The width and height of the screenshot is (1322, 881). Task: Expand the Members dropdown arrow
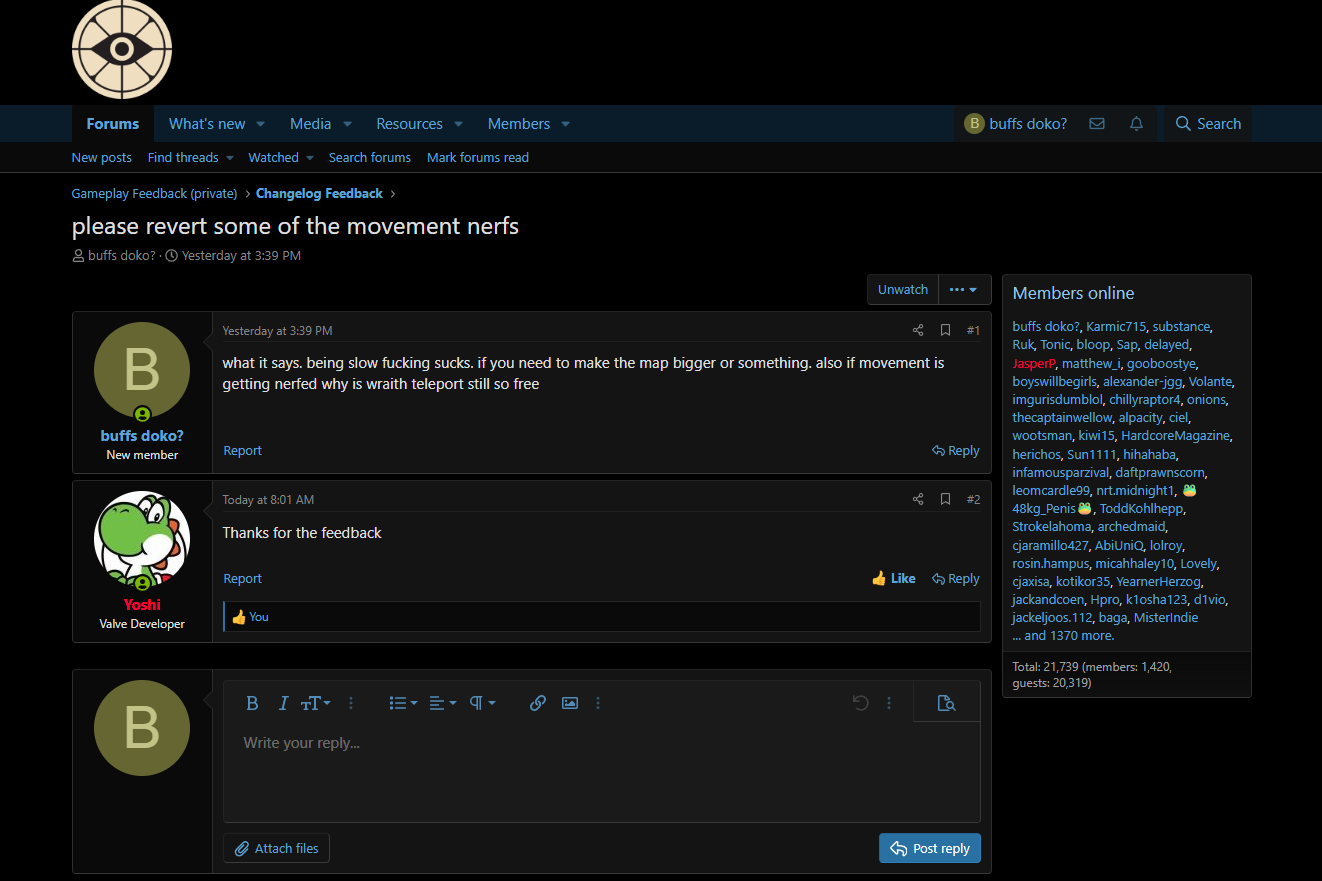click(565, 124)
